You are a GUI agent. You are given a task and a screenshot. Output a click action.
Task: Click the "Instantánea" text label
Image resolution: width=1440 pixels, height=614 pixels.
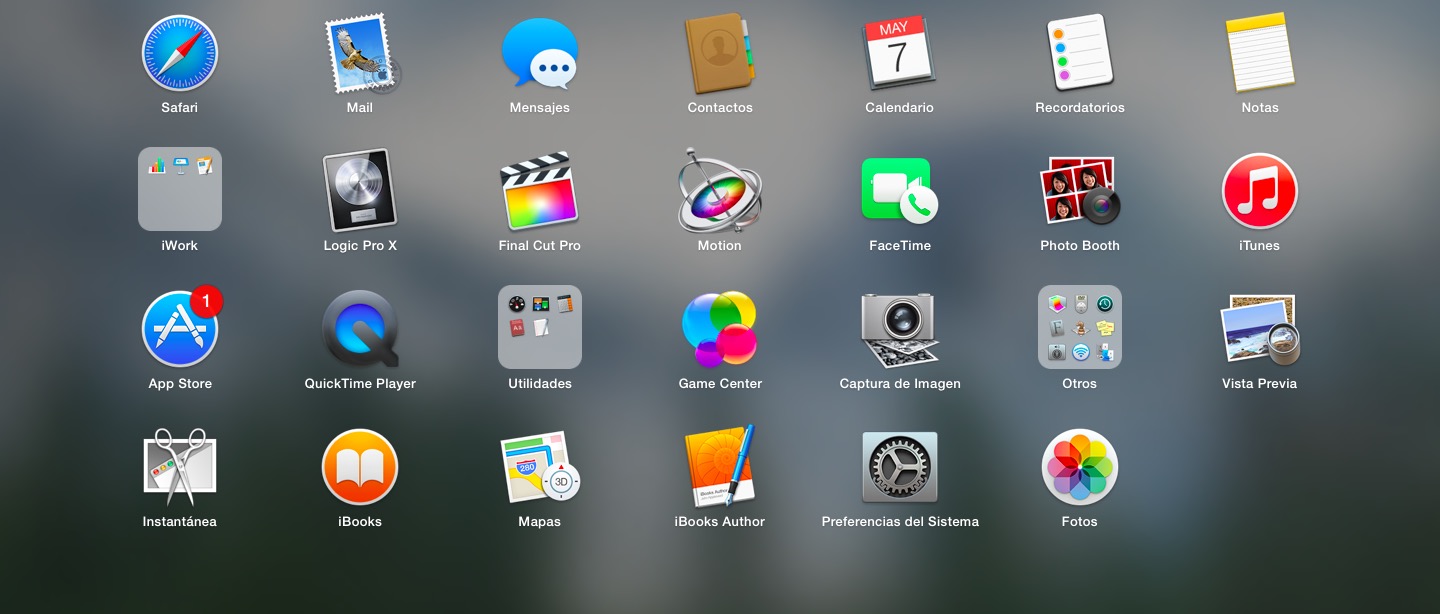pos(180,522)
